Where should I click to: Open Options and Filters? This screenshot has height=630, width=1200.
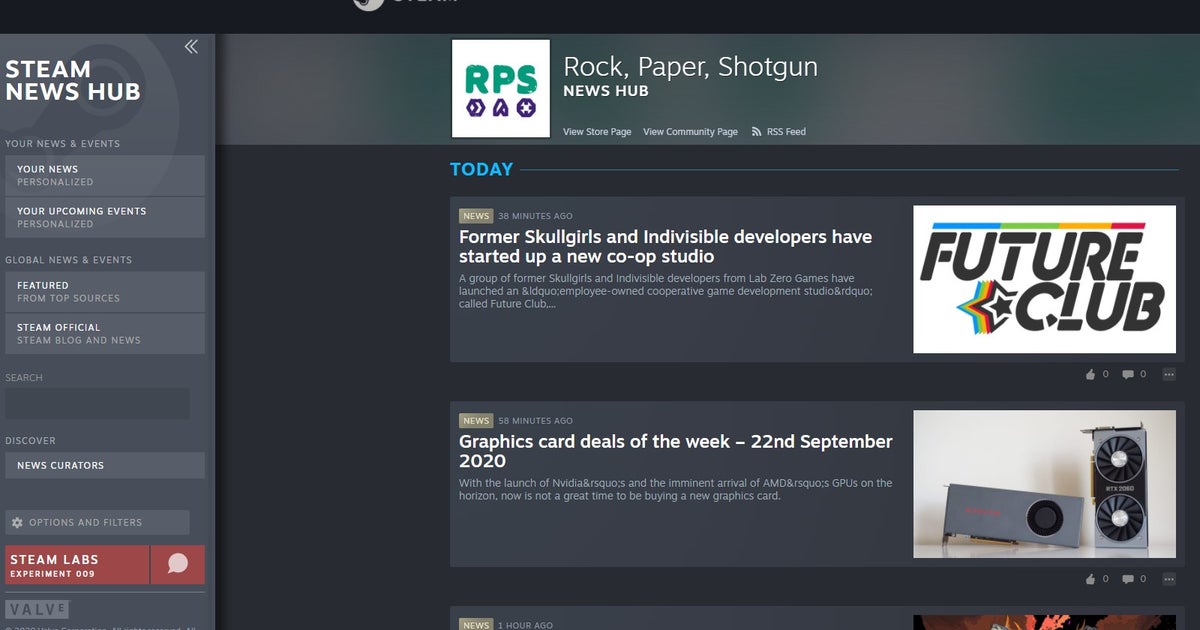coord(97,522)
